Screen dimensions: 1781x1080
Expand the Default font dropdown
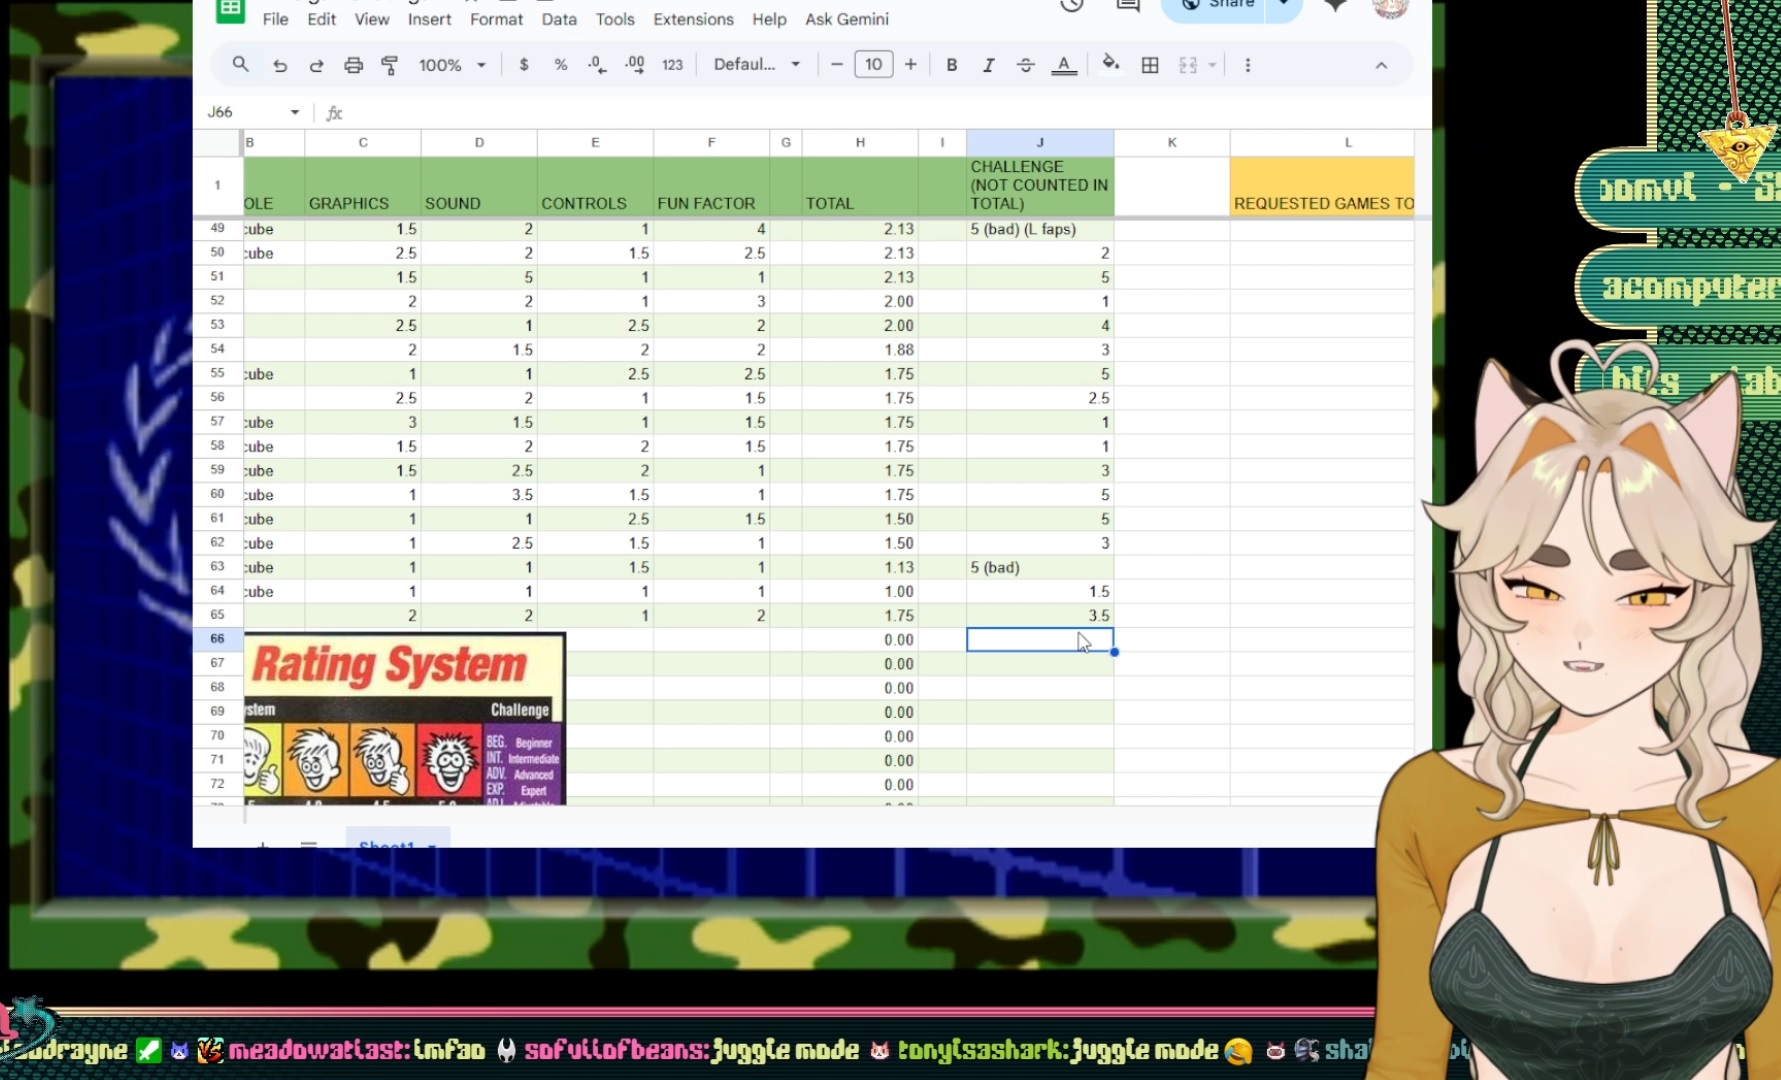click(x=757, y=64)
